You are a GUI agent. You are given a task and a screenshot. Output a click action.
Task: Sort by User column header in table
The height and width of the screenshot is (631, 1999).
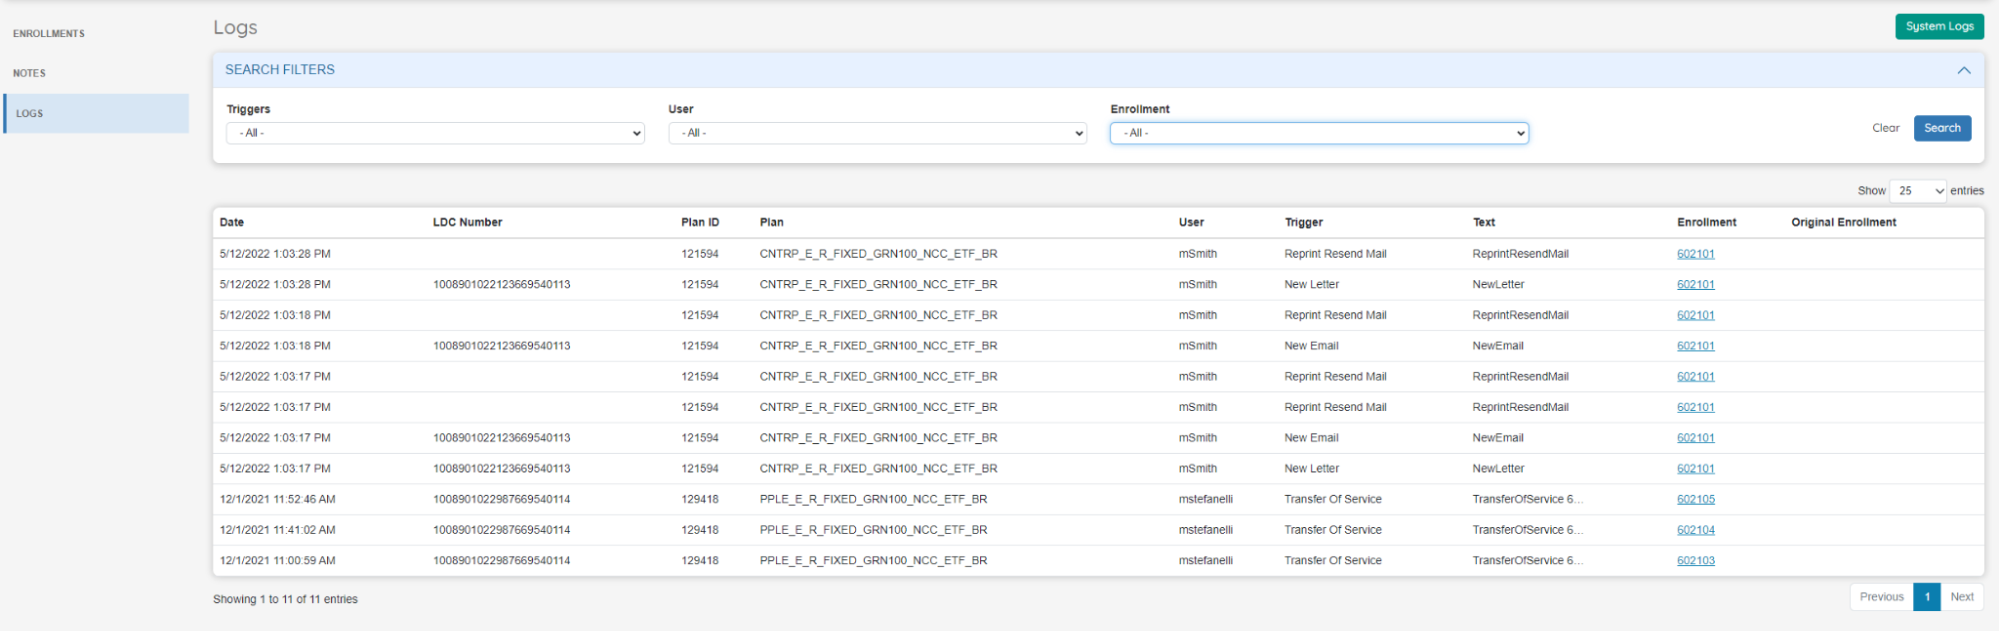[x=1191, y=223]
